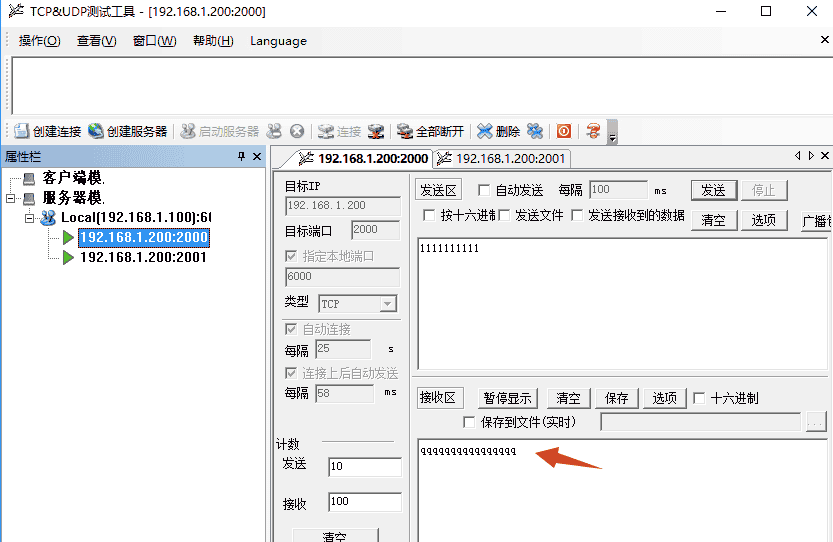
Task: Click the 删除 (delete) blue X icon
Action: (484, 131)
